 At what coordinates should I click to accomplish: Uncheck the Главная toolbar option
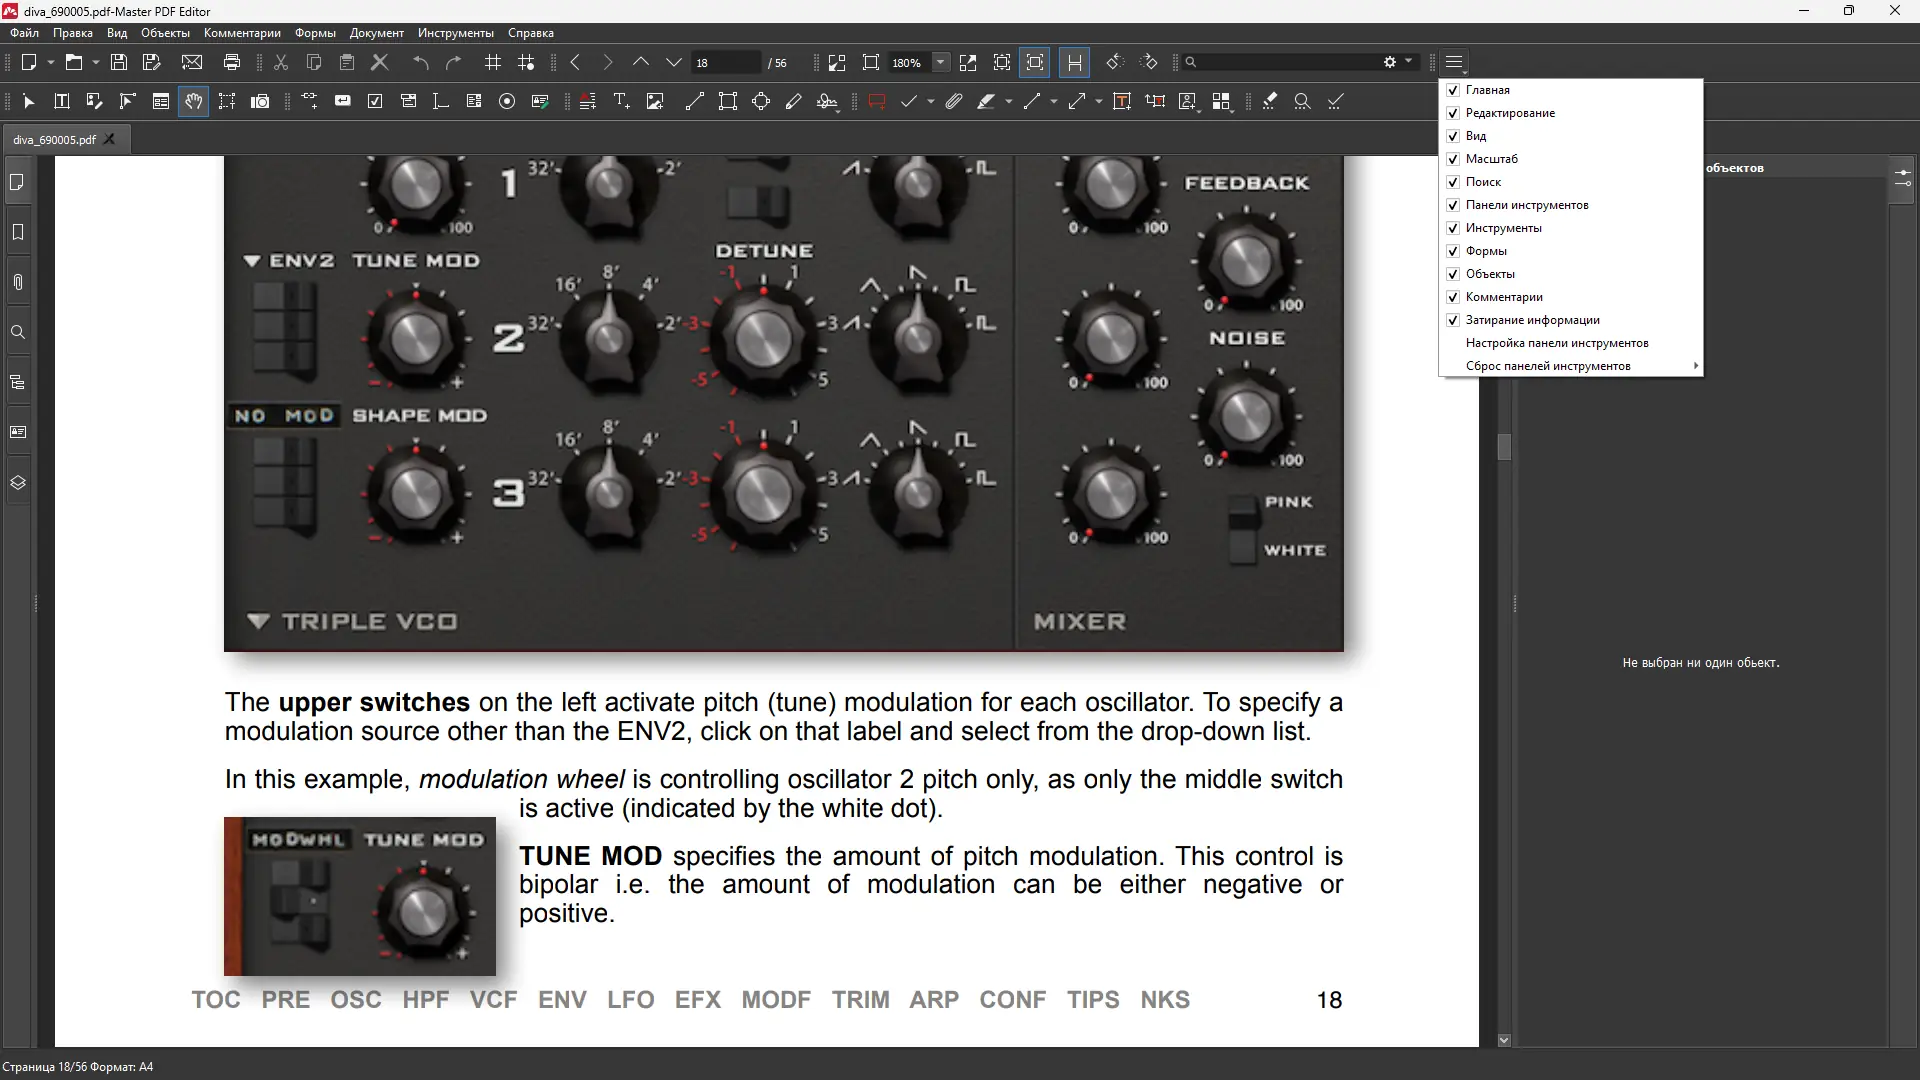[x=1453, y=90]
